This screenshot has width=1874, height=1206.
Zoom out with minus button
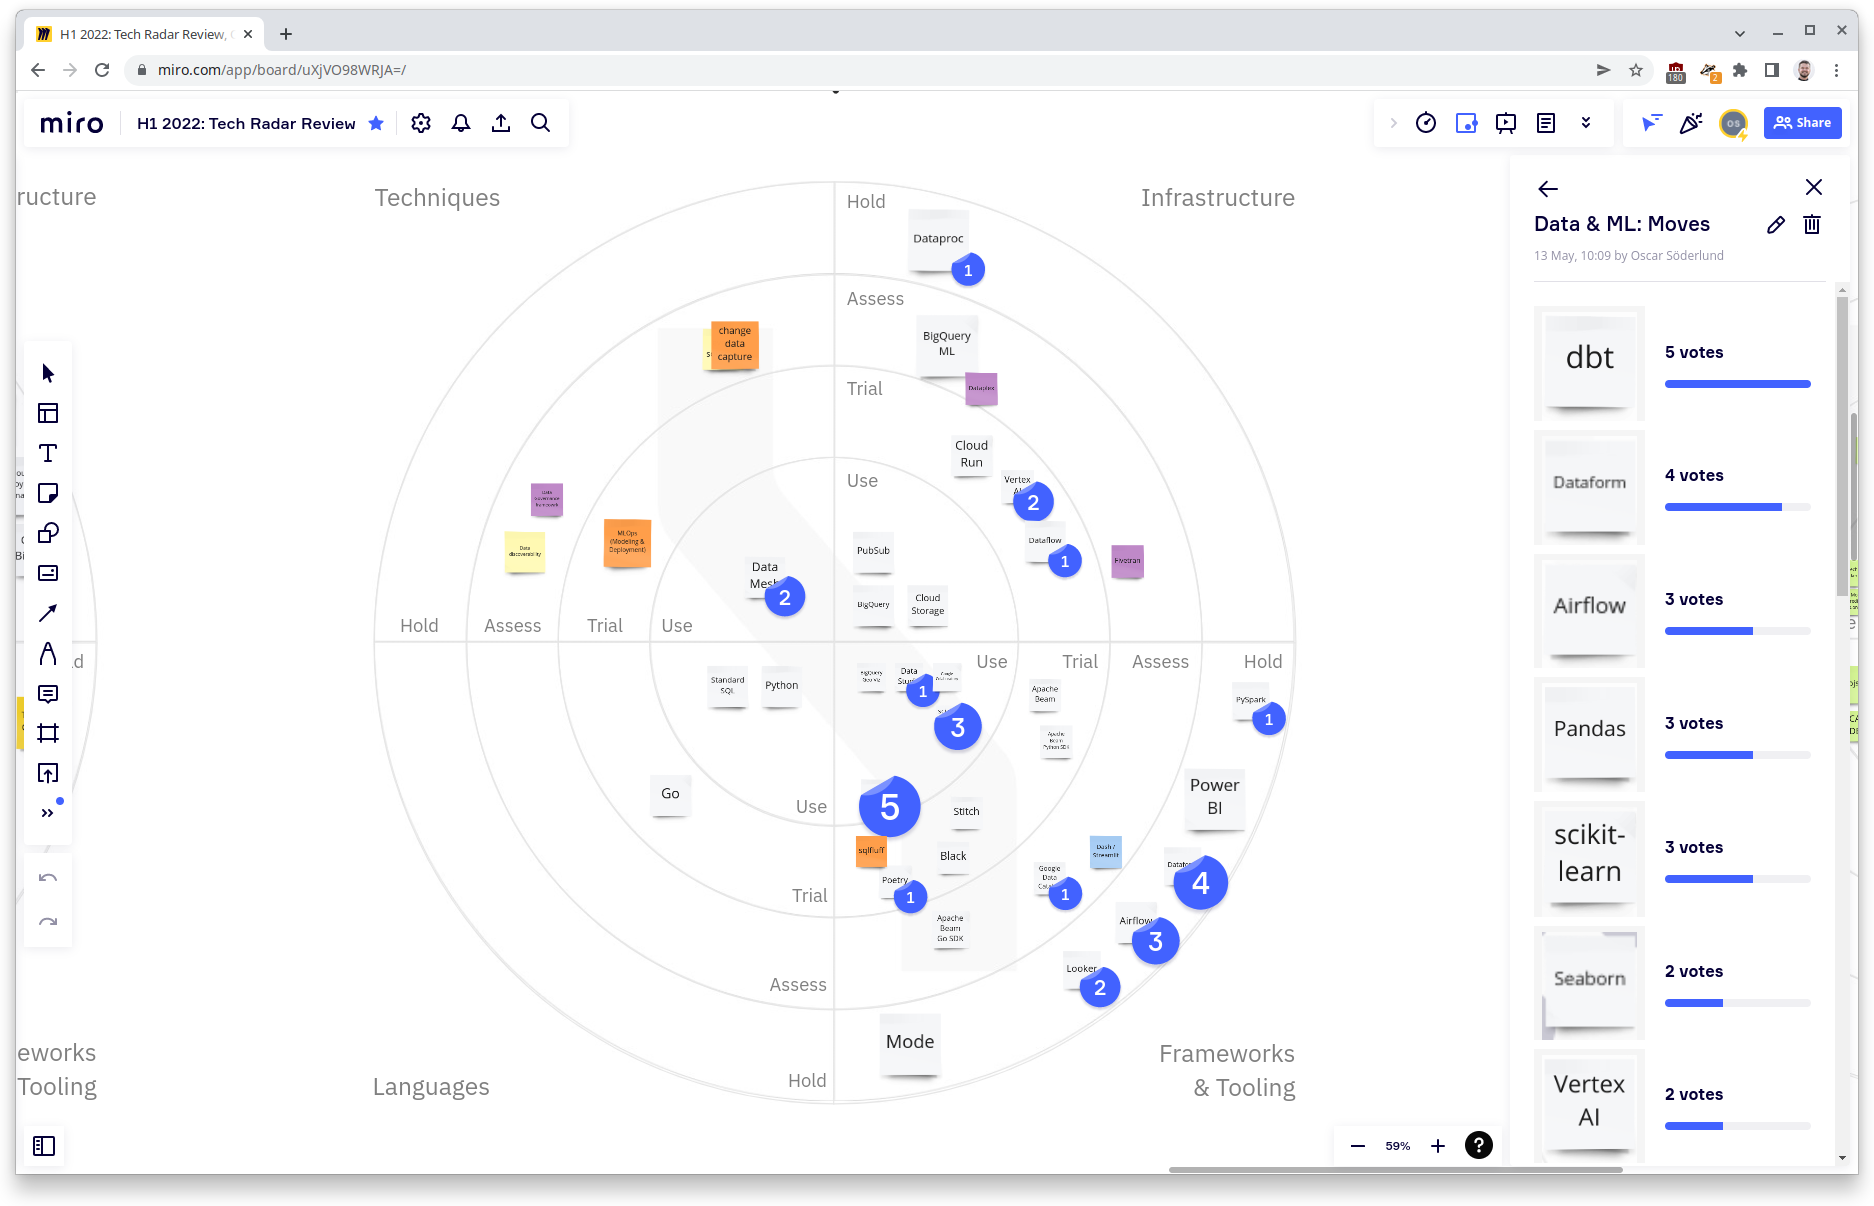coord(1358,1146)
